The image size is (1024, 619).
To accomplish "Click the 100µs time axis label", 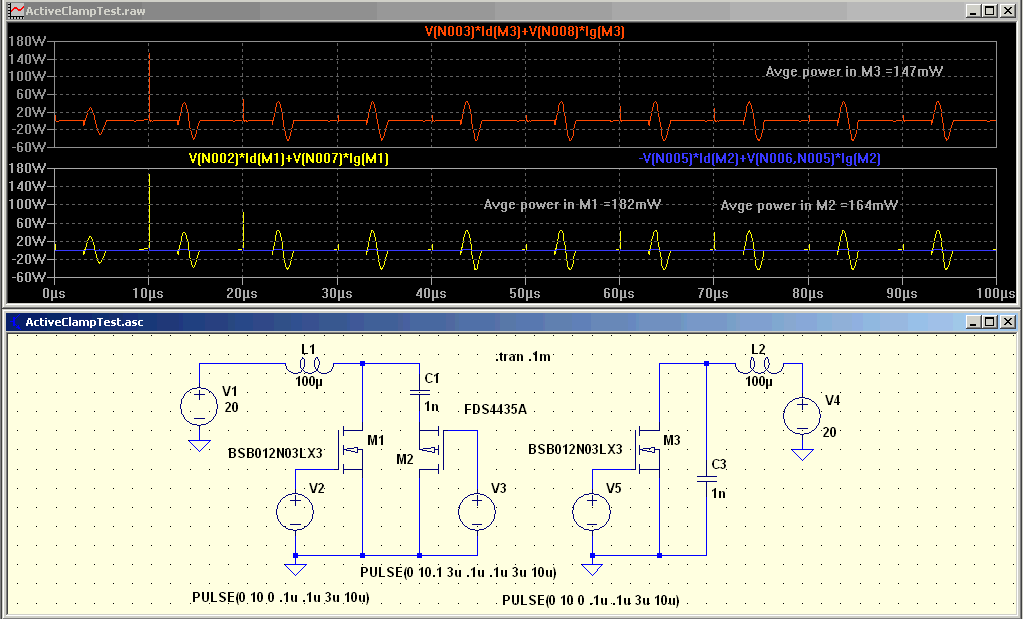I will pos(995,294).
